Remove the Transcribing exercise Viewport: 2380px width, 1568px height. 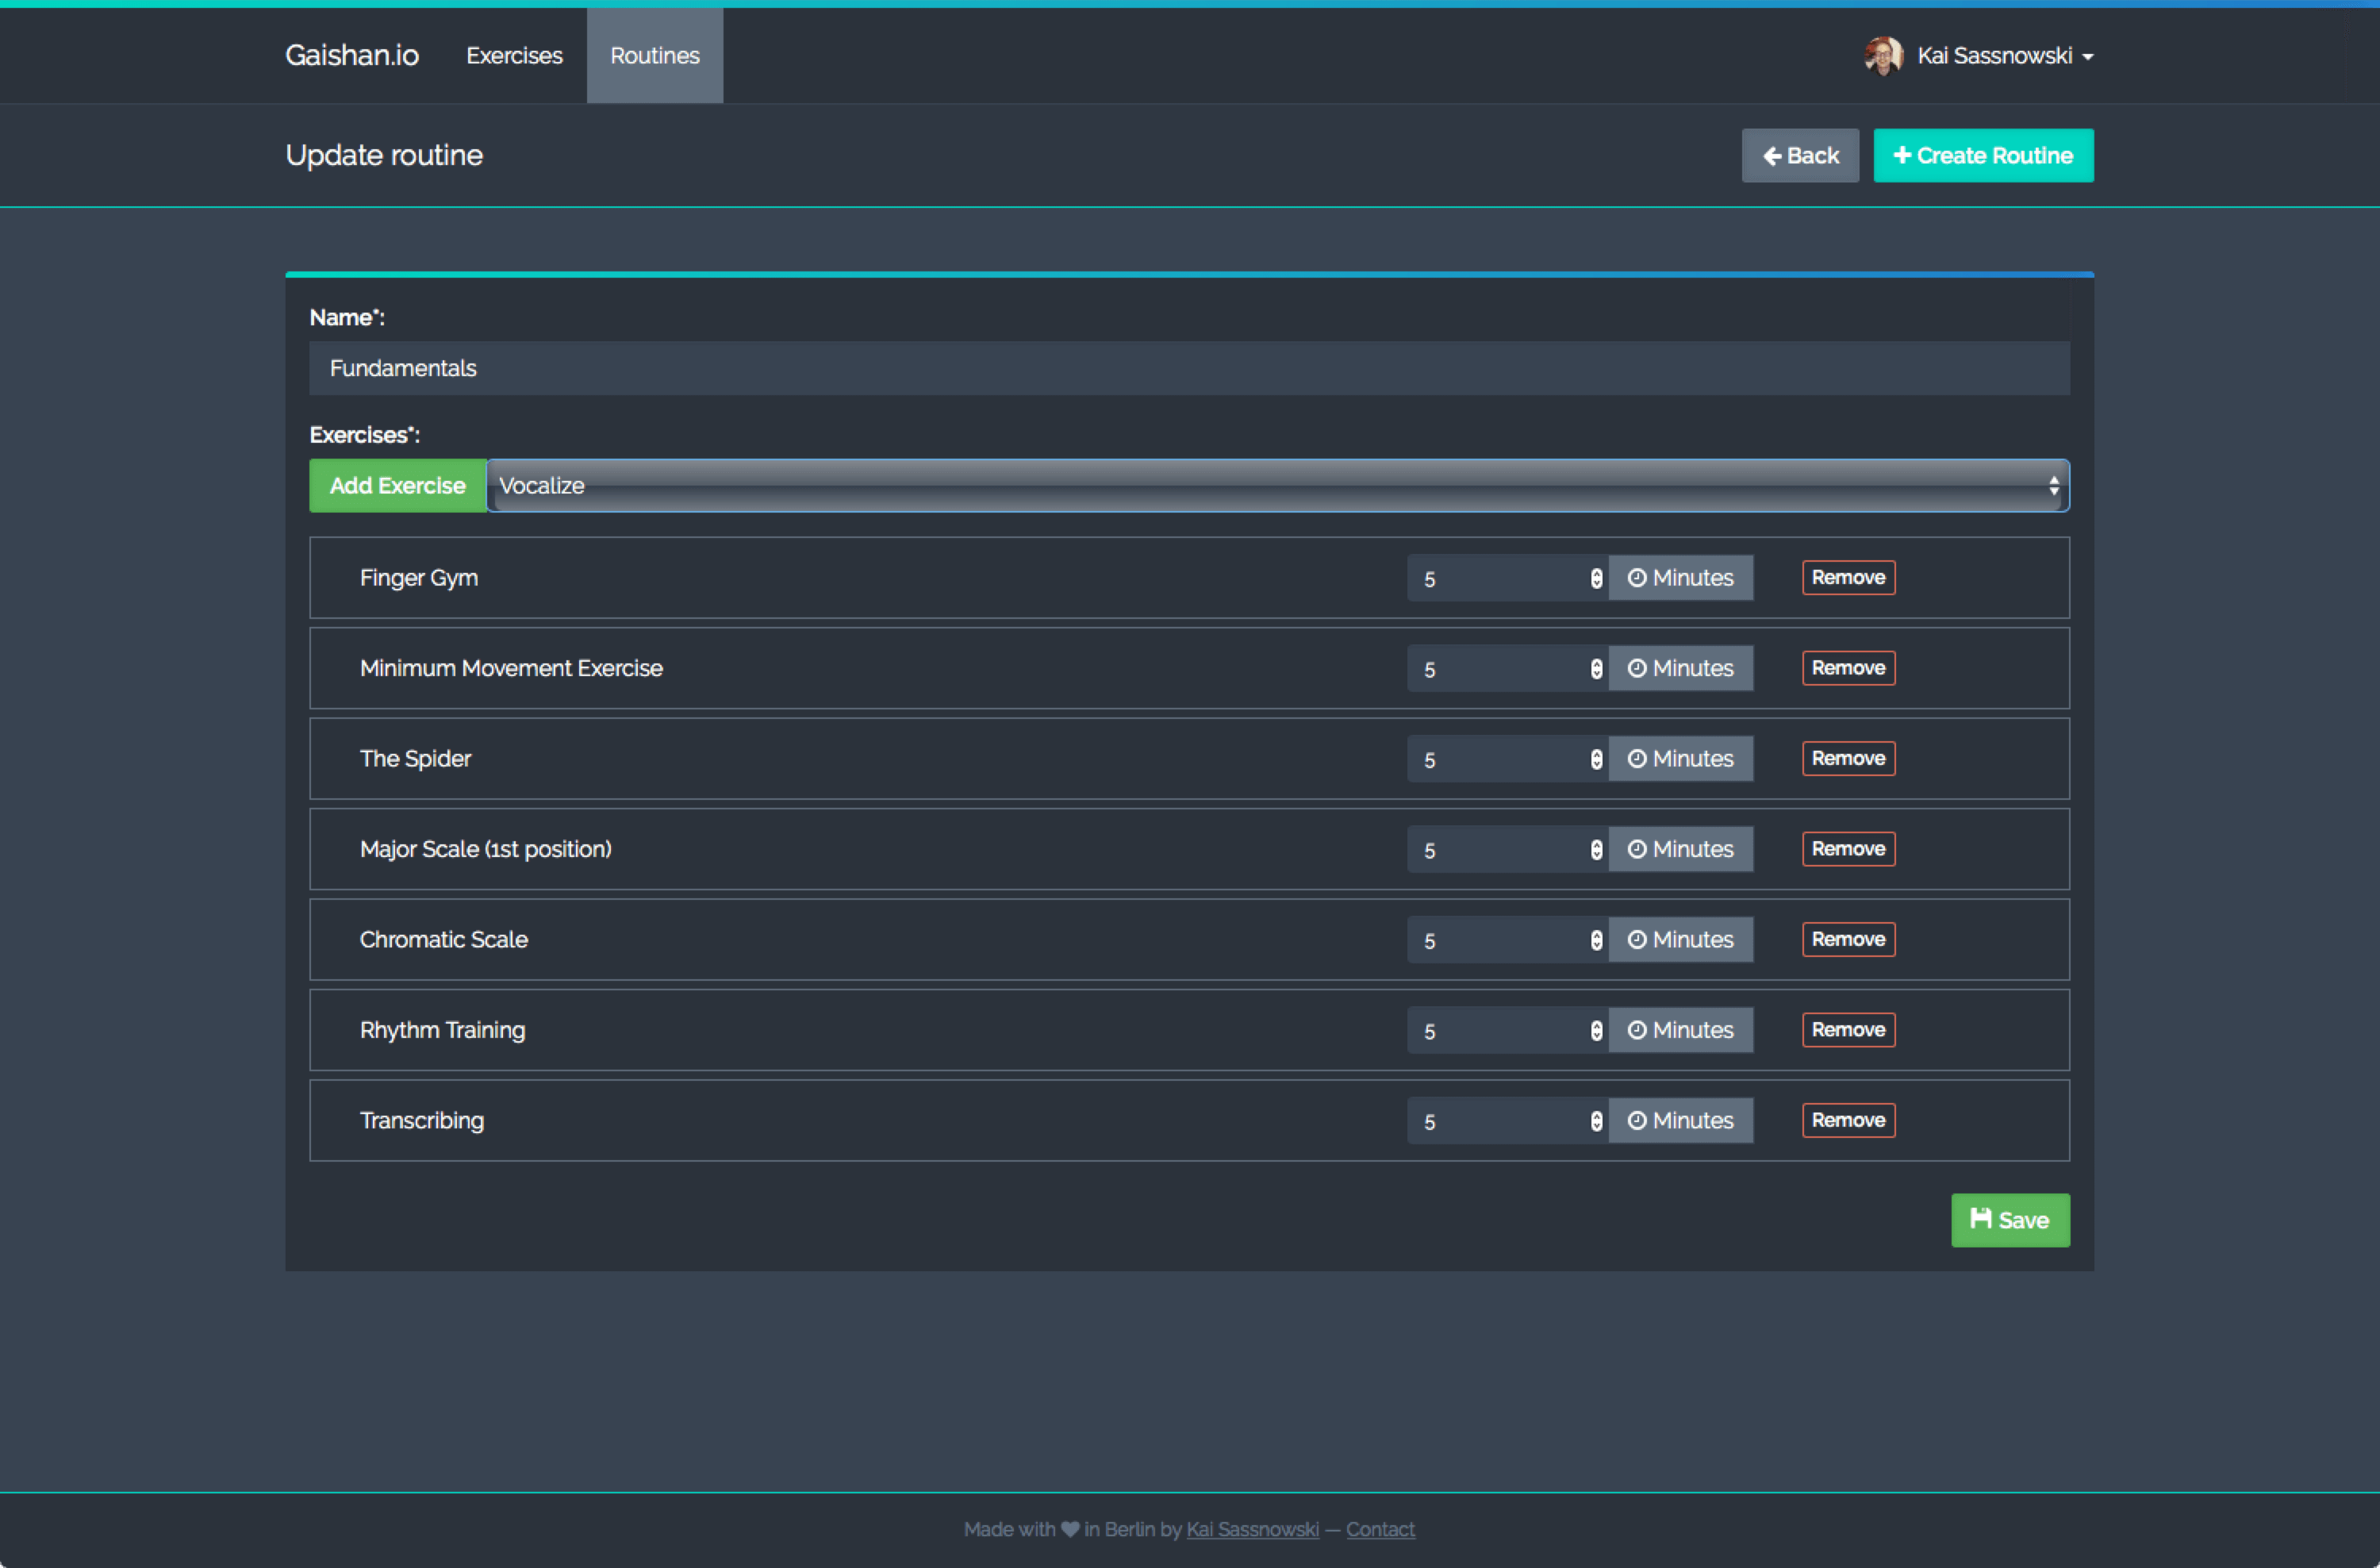click(1848, 1120)
